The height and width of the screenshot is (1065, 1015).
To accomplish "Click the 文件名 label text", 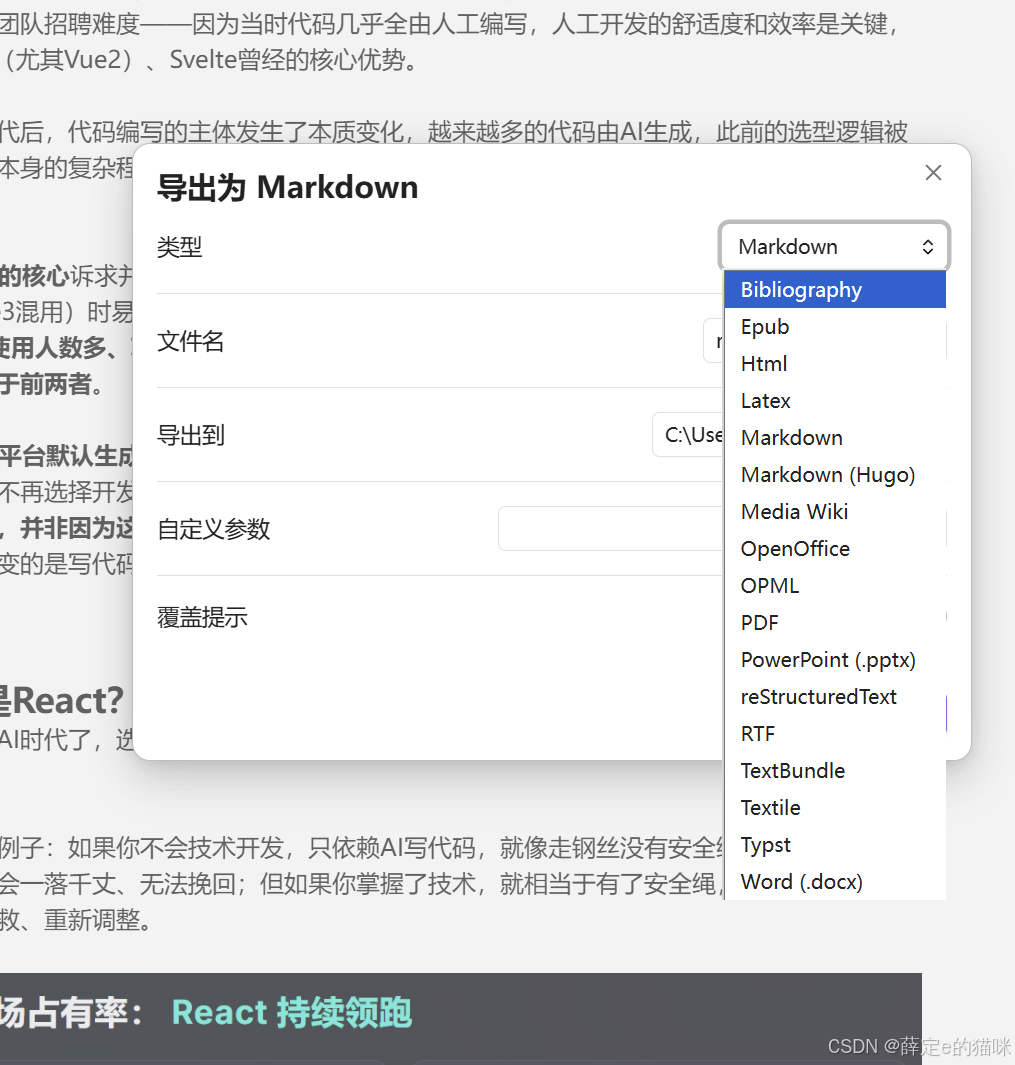I will (x=190, y=341).
